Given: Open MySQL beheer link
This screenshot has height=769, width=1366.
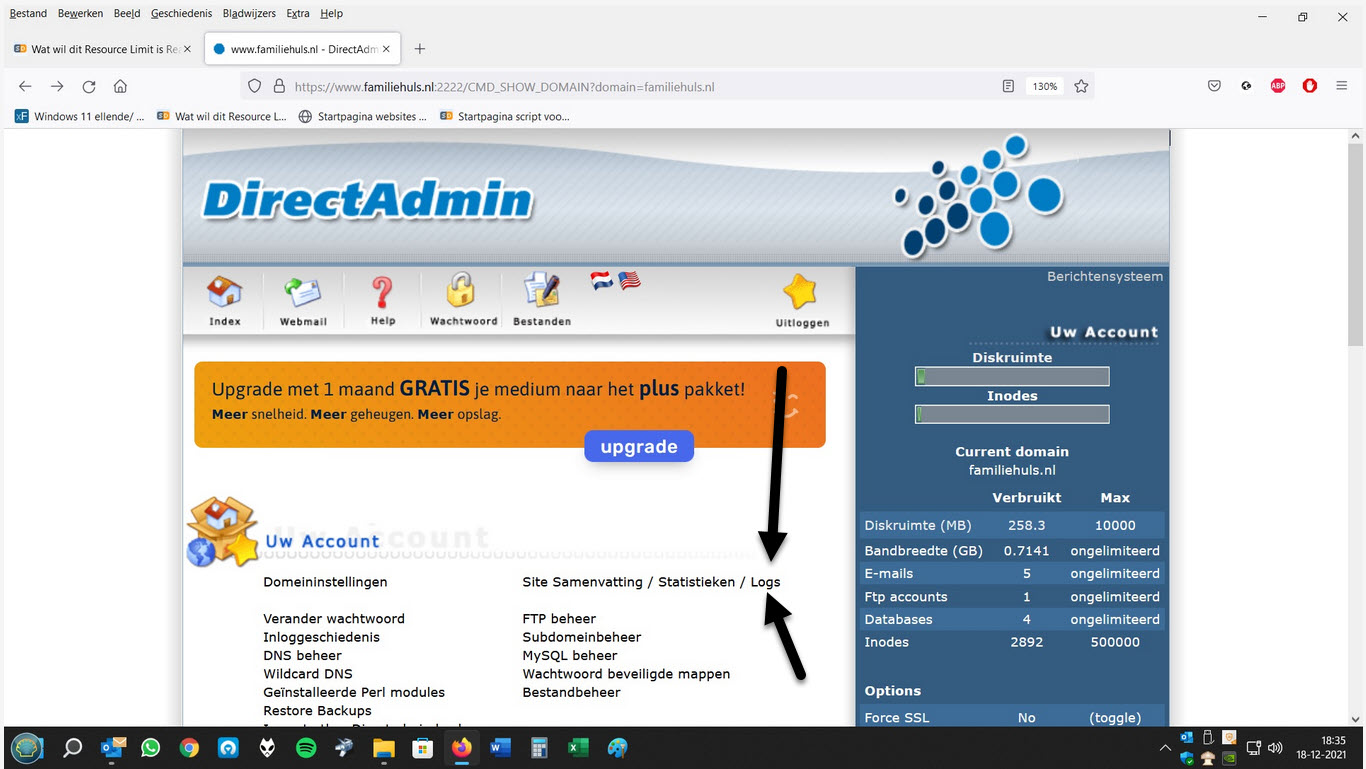Looking at the screenshot, I should click(570, 656).
